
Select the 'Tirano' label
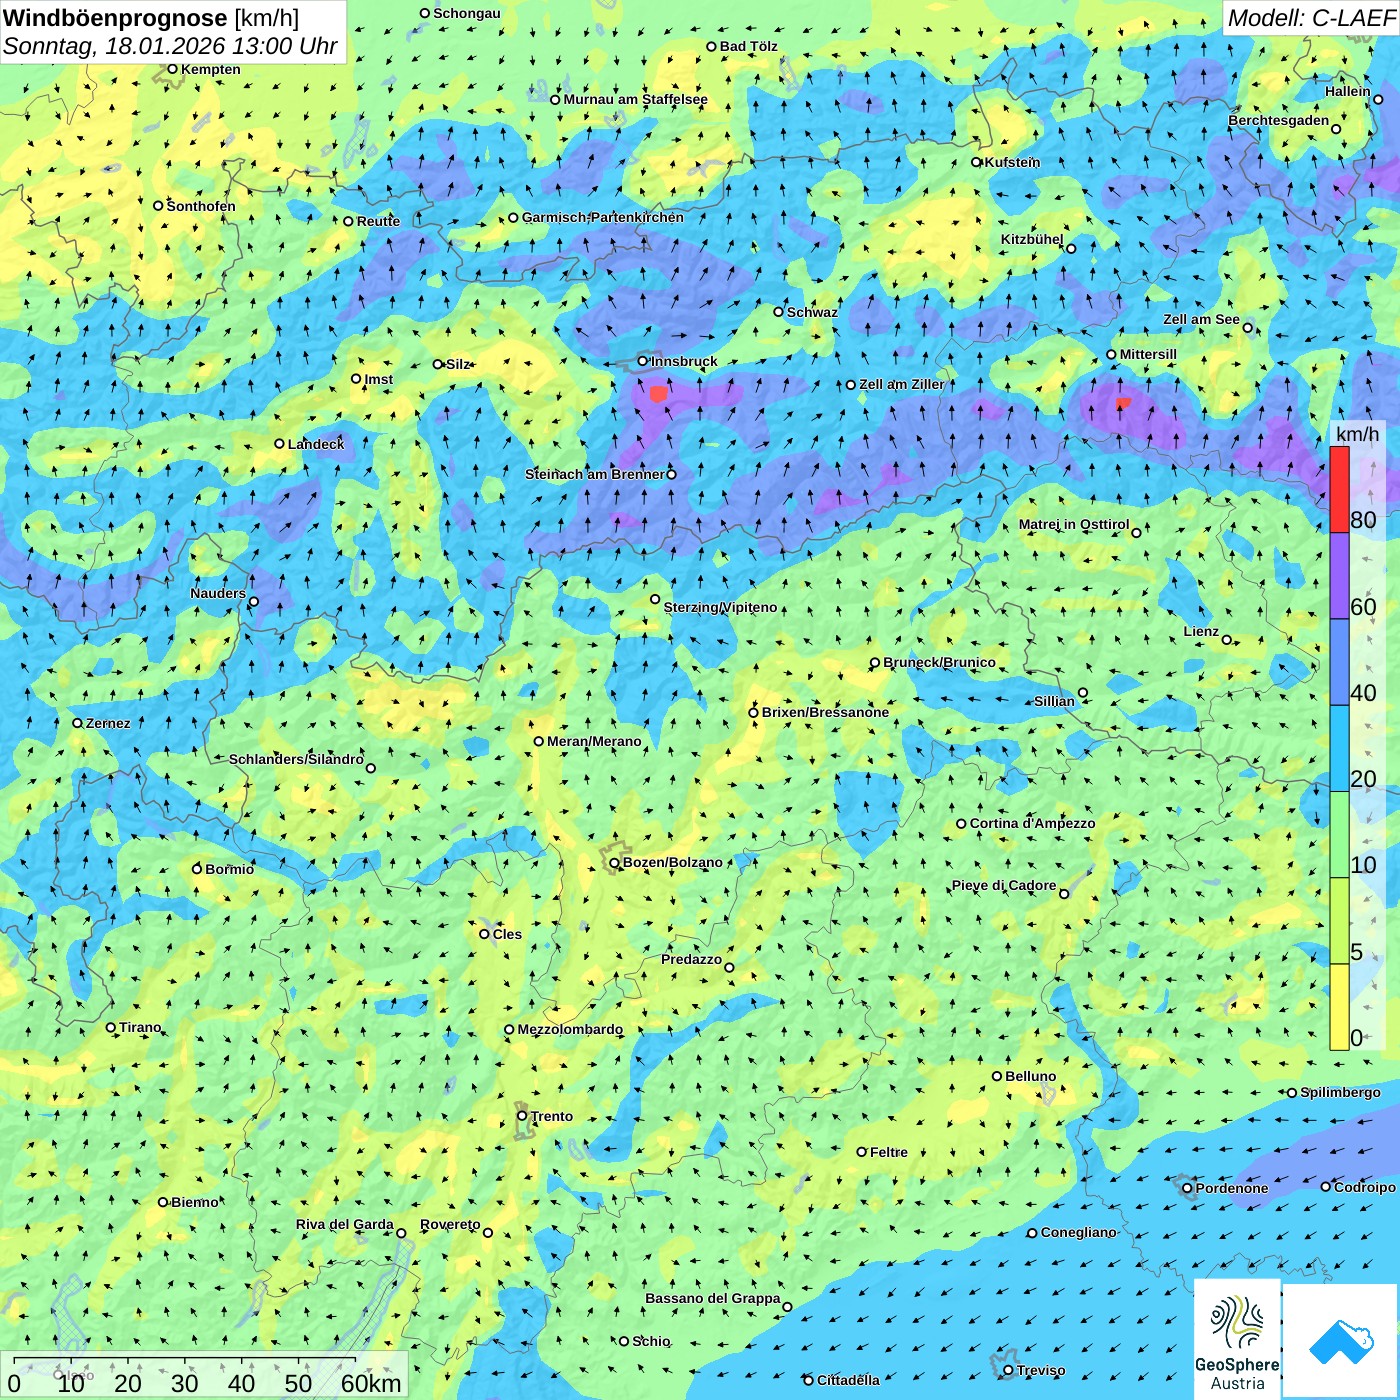pyautogui.click(x=140, y=1027)
